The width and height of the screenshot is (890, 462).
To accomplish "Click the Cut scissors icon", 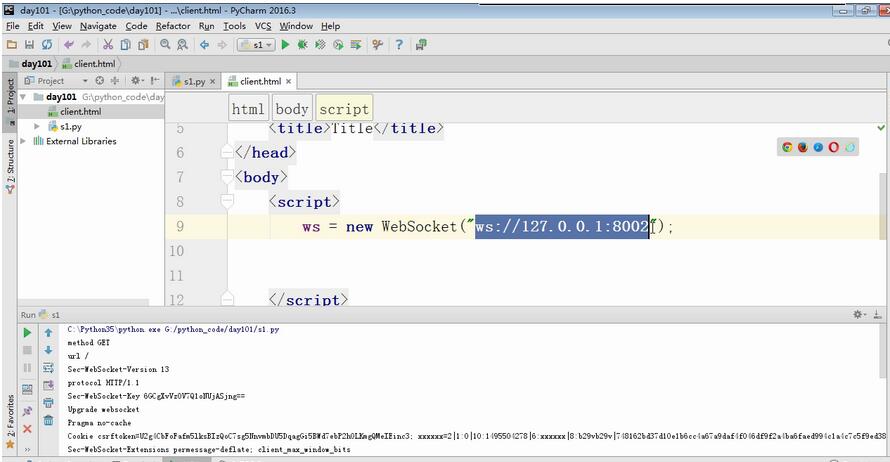I will [x=108, y=44].
